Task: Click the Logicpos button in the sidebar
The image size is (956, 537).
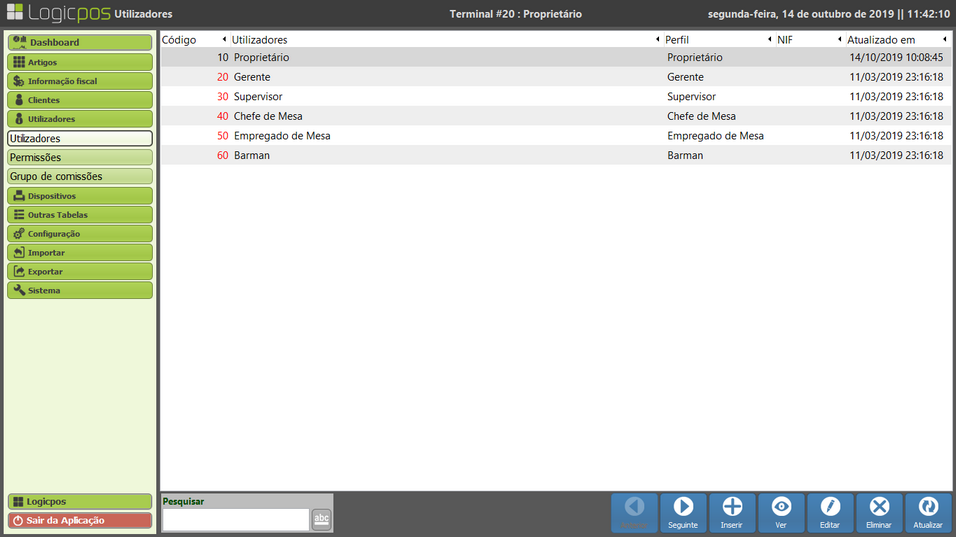Action: (80, 501)
